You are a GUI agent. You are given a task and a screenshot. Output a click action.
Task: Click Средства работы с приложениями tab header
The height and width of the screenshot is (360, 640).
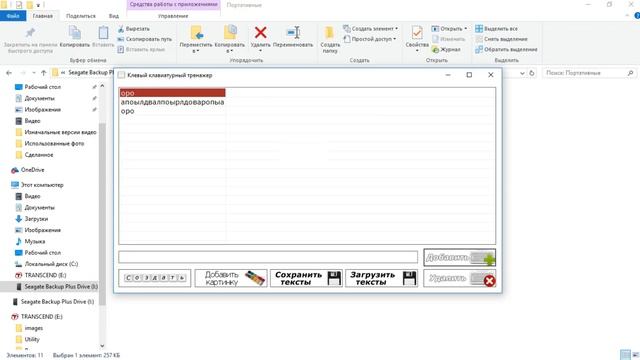[173, 4]
